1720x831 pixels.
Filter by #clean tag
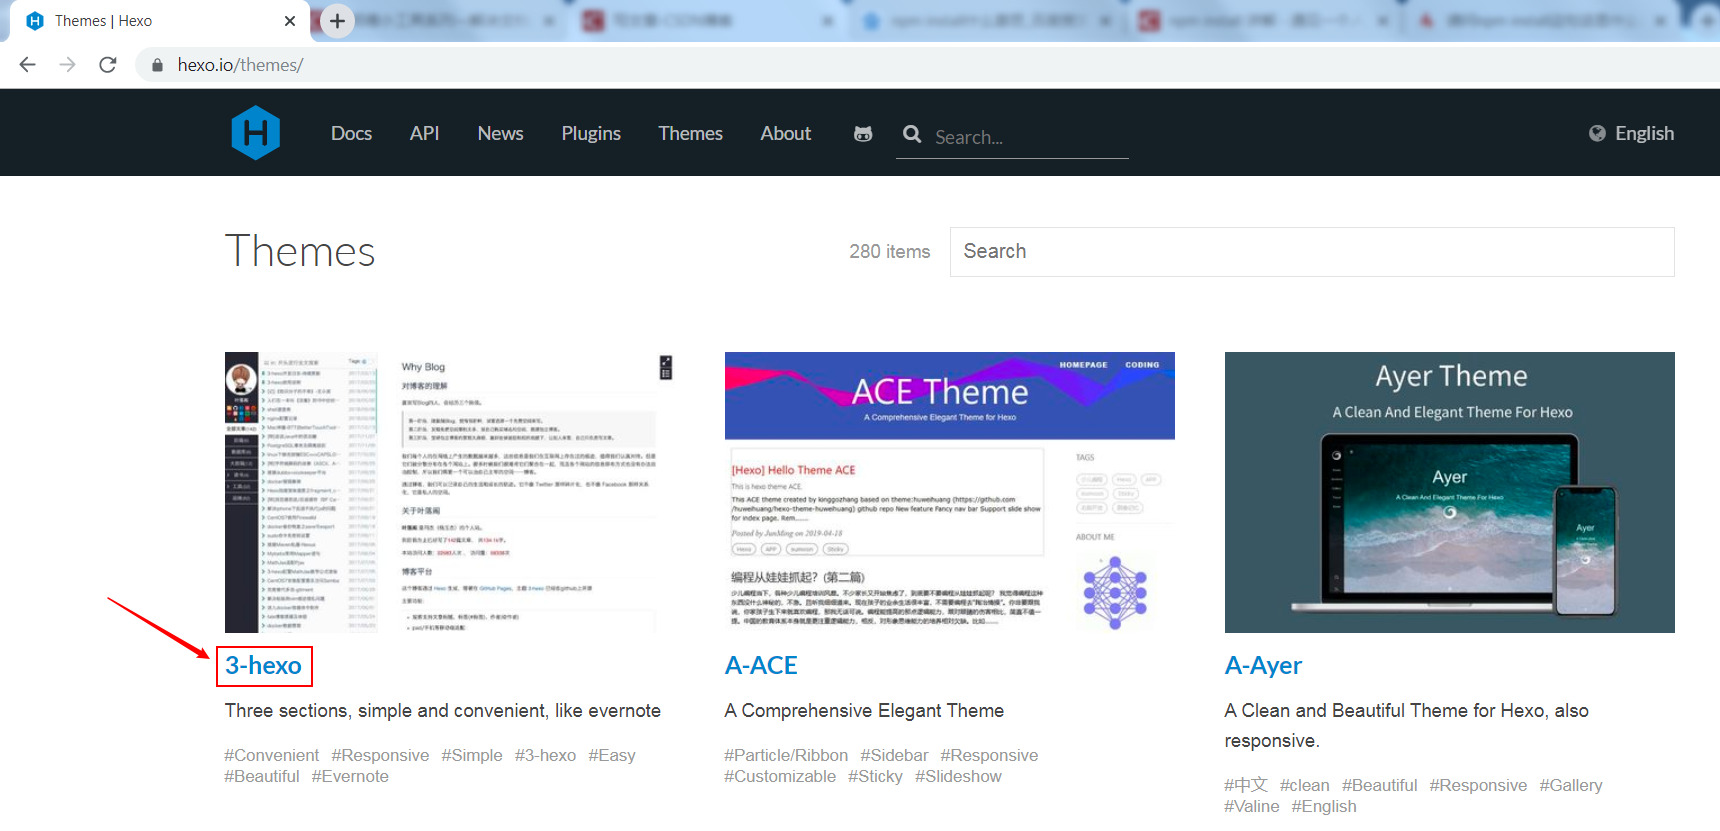1305,785
